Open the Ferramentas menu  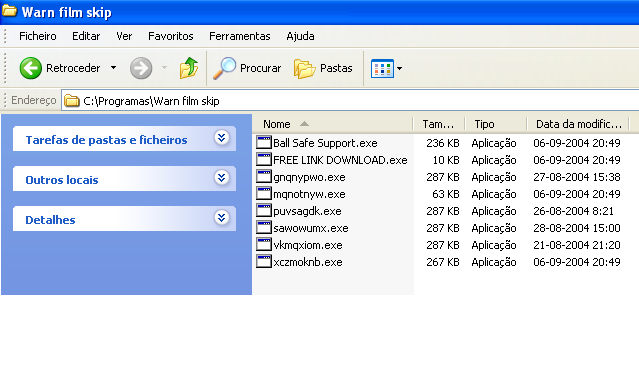pyautogui.click(x=240, y=36)
